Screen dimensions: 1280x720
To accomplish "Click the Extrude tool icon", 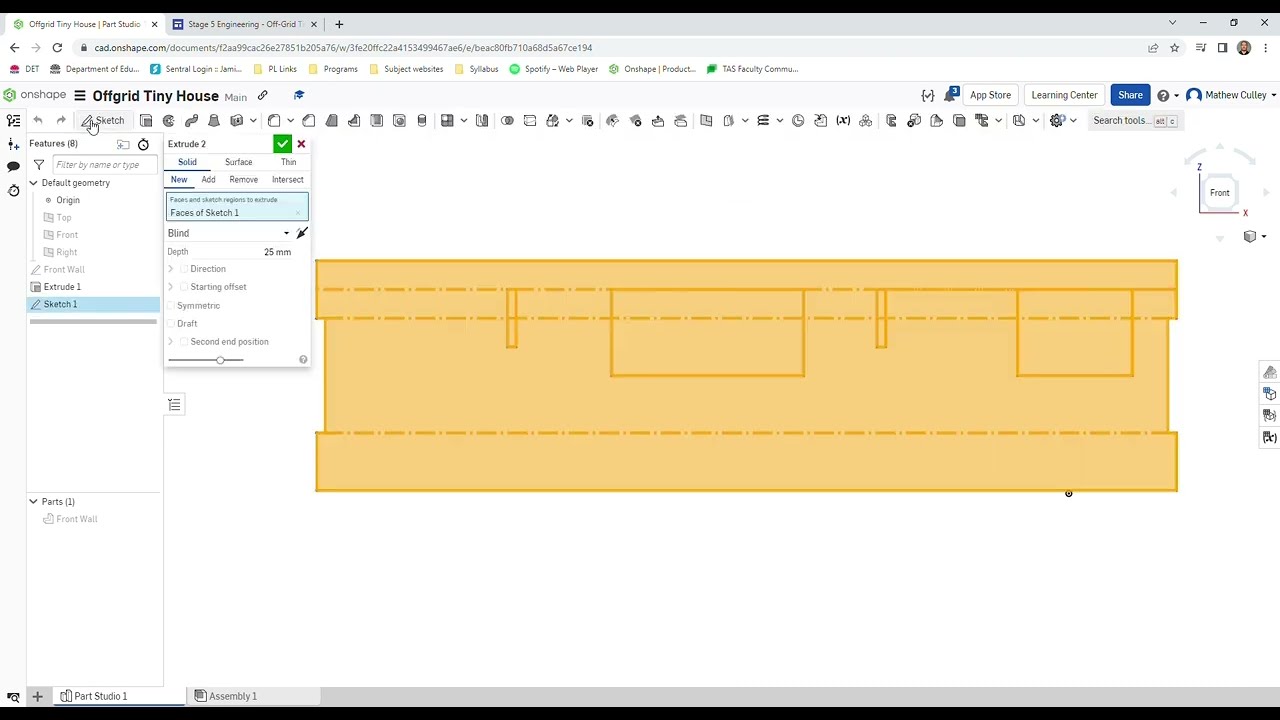I will [x=146, y=120].
